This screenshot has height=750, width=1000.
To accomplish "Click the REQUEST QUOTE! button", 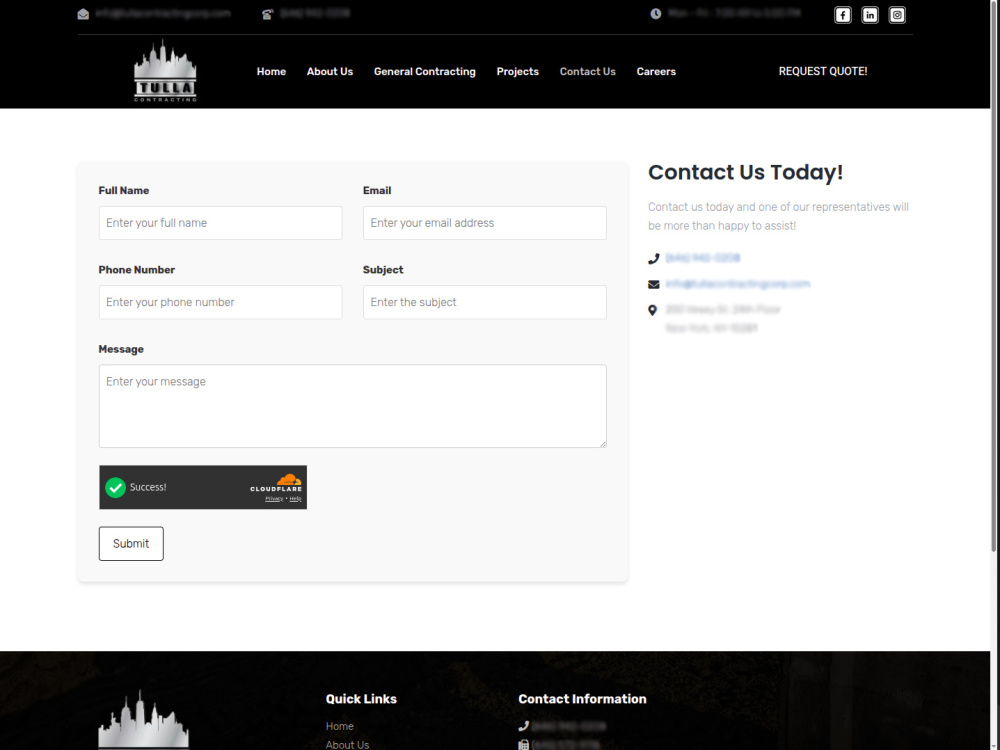I will [823, 71].
